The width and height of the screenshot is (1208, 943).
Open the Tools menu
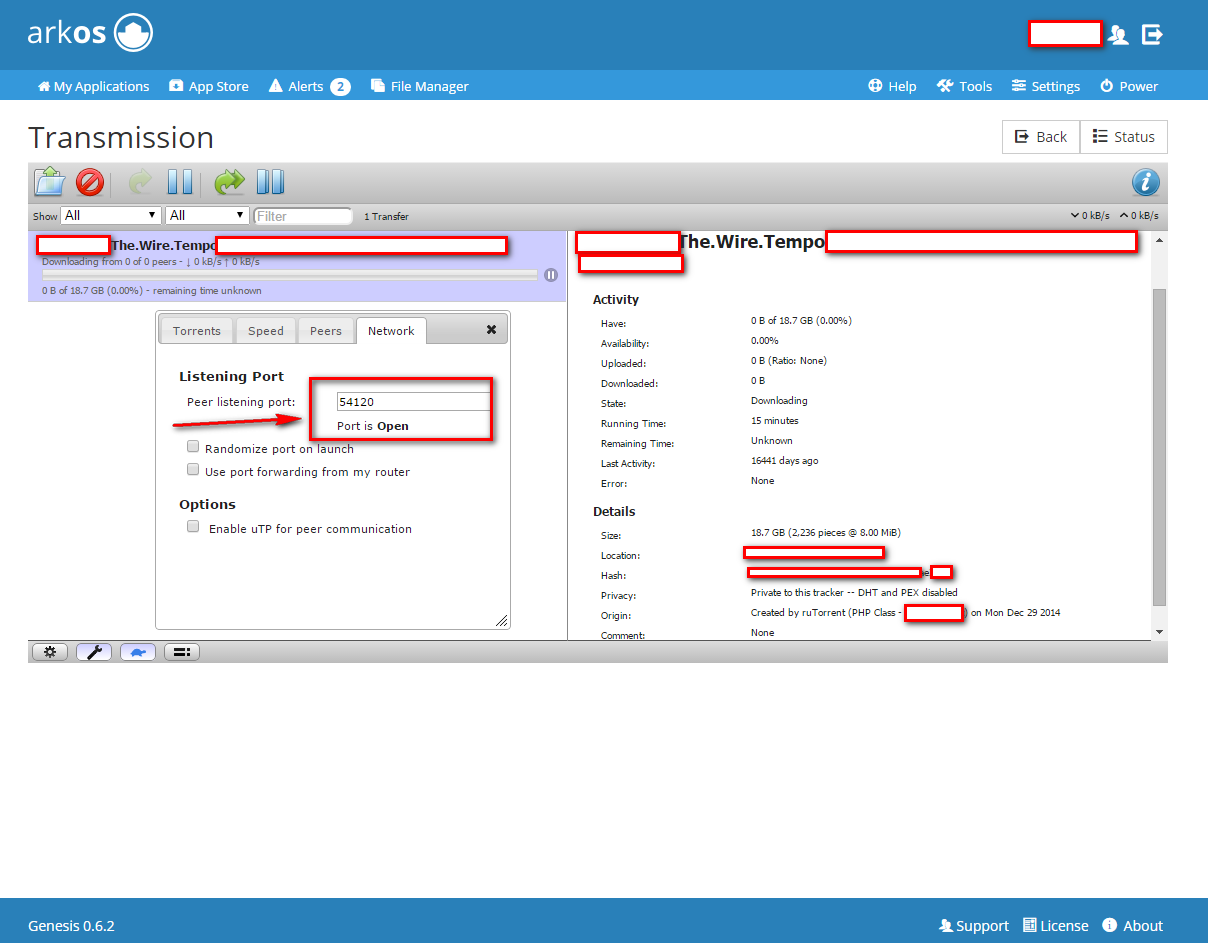tap(964, 86)
